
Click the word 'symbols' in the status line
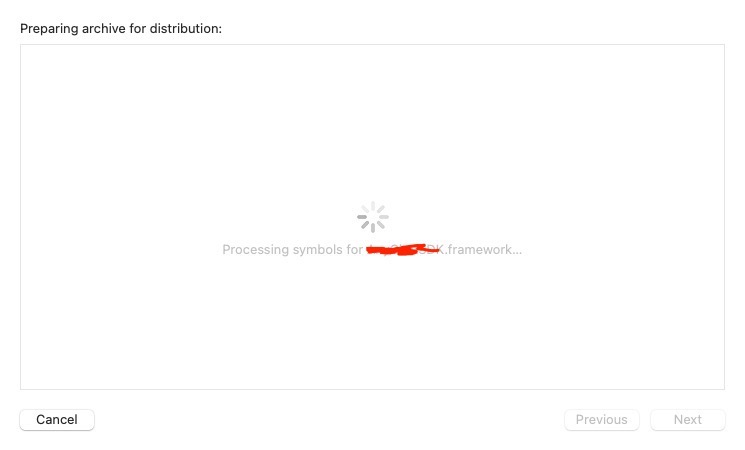[x=317, y=250]
